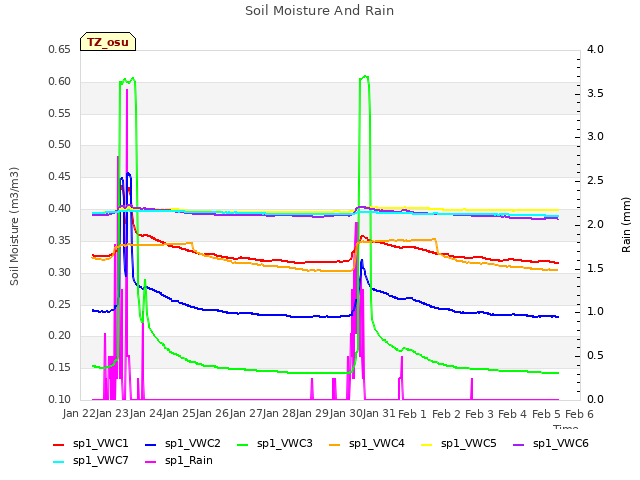This screenshot has width=640, height=480.
Task: Click the Feb 5 x-axis tick label
Action: click(546, 414)
